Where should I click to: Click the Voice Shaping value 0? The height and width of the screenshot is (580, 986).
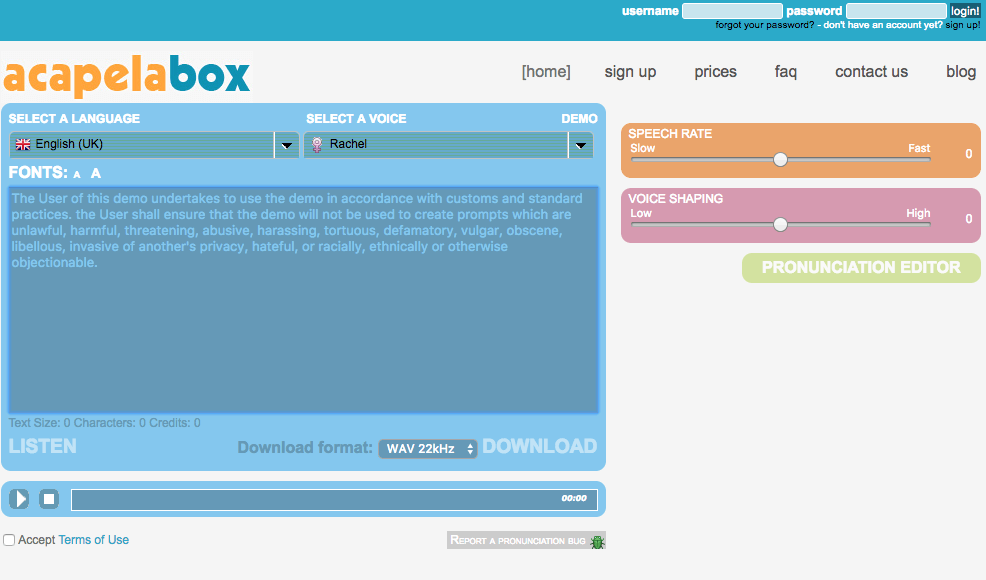tap(968, 218)
